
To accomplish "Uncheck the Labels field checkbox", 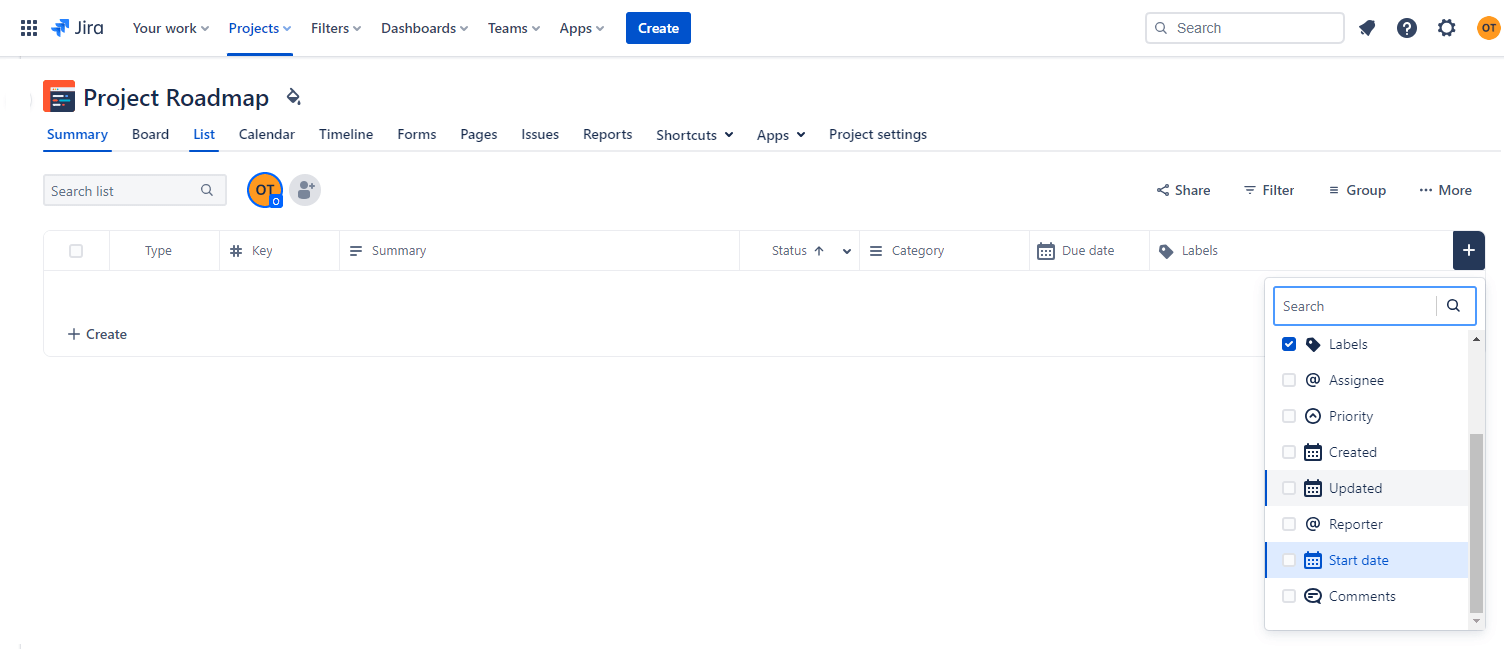I will 1289,343.
